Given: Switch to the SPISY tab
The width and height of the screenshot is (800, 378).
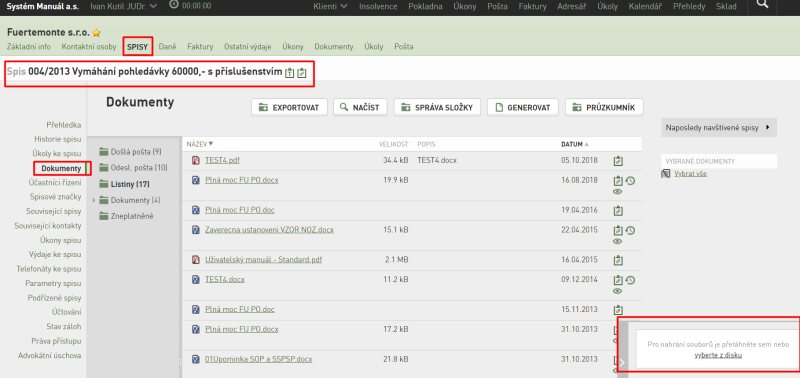Looking at the screenshot, I should click(x=138, y=46).
